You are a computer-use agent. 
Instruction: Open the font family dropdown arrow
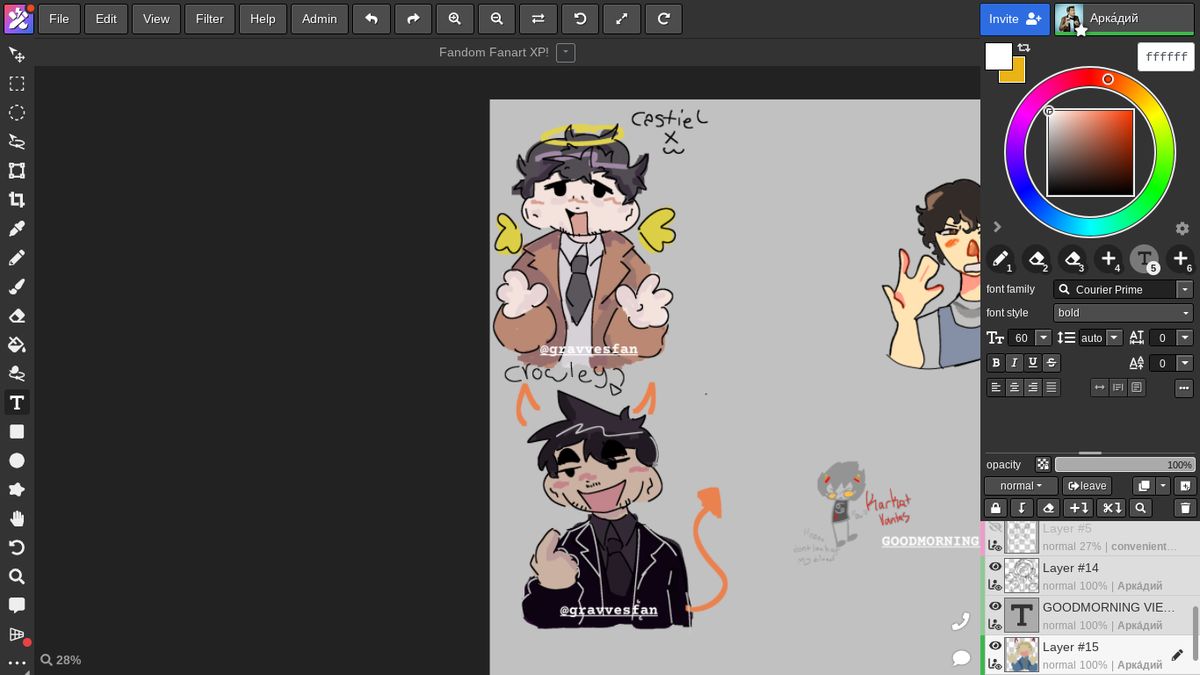click(1185, 289)
